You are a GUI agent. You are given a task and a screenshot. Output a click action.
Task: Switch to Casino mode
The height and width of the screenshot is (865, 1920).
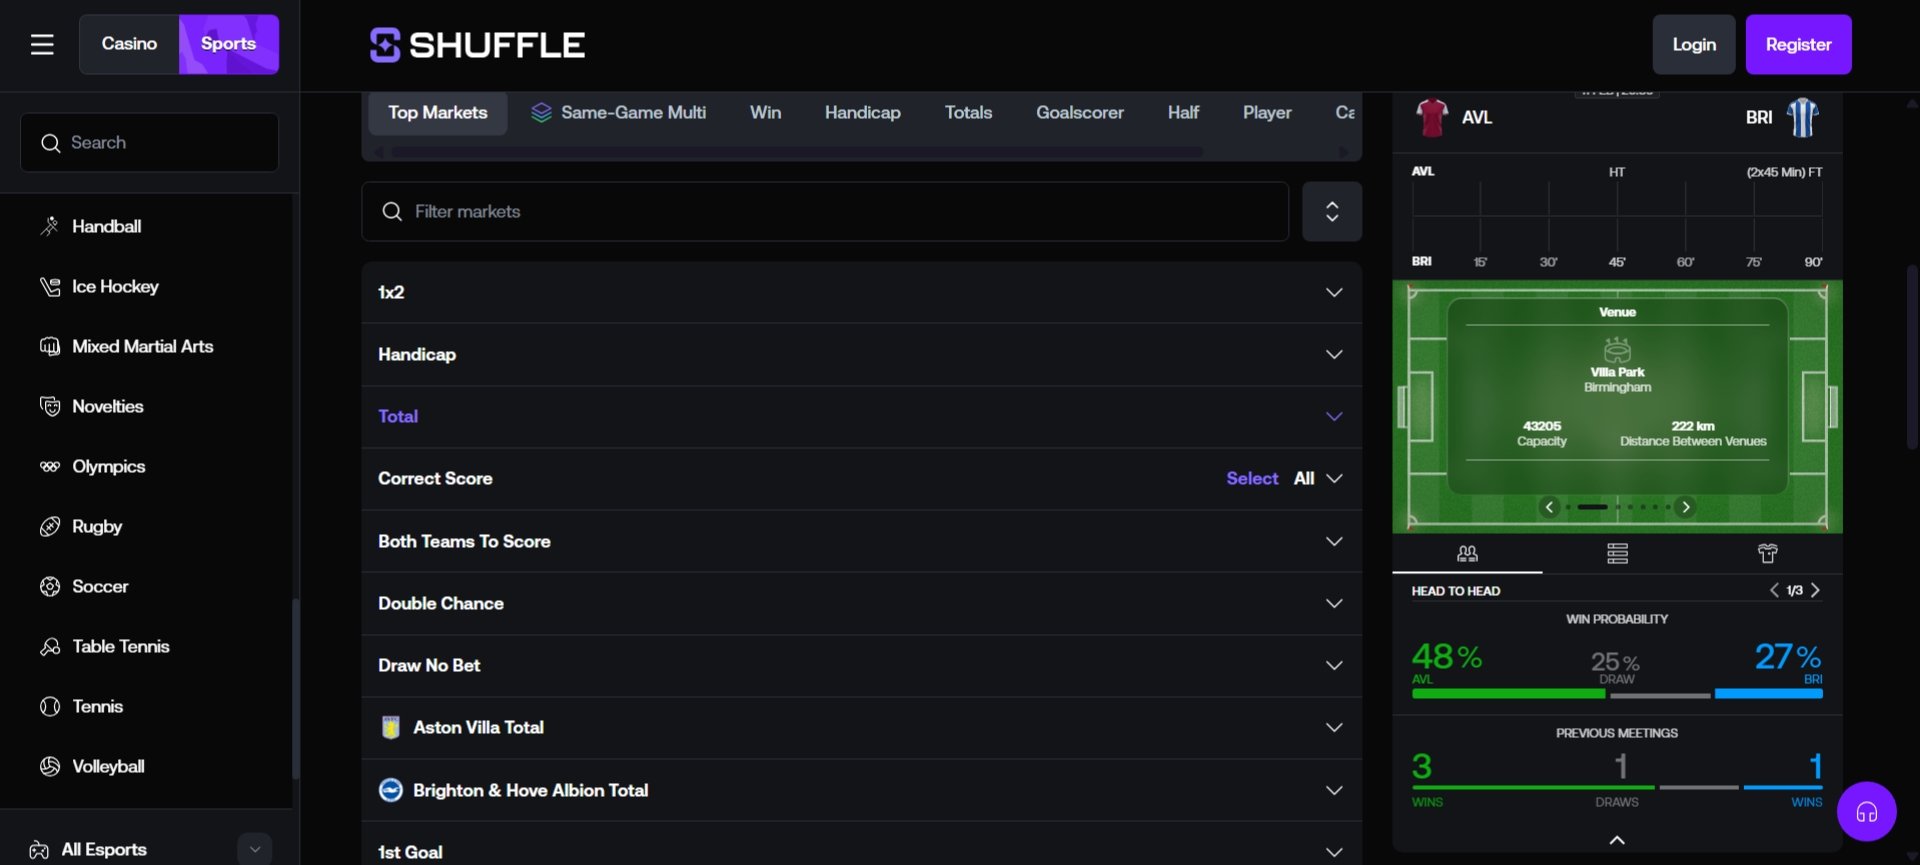click(x=129, y=44)
